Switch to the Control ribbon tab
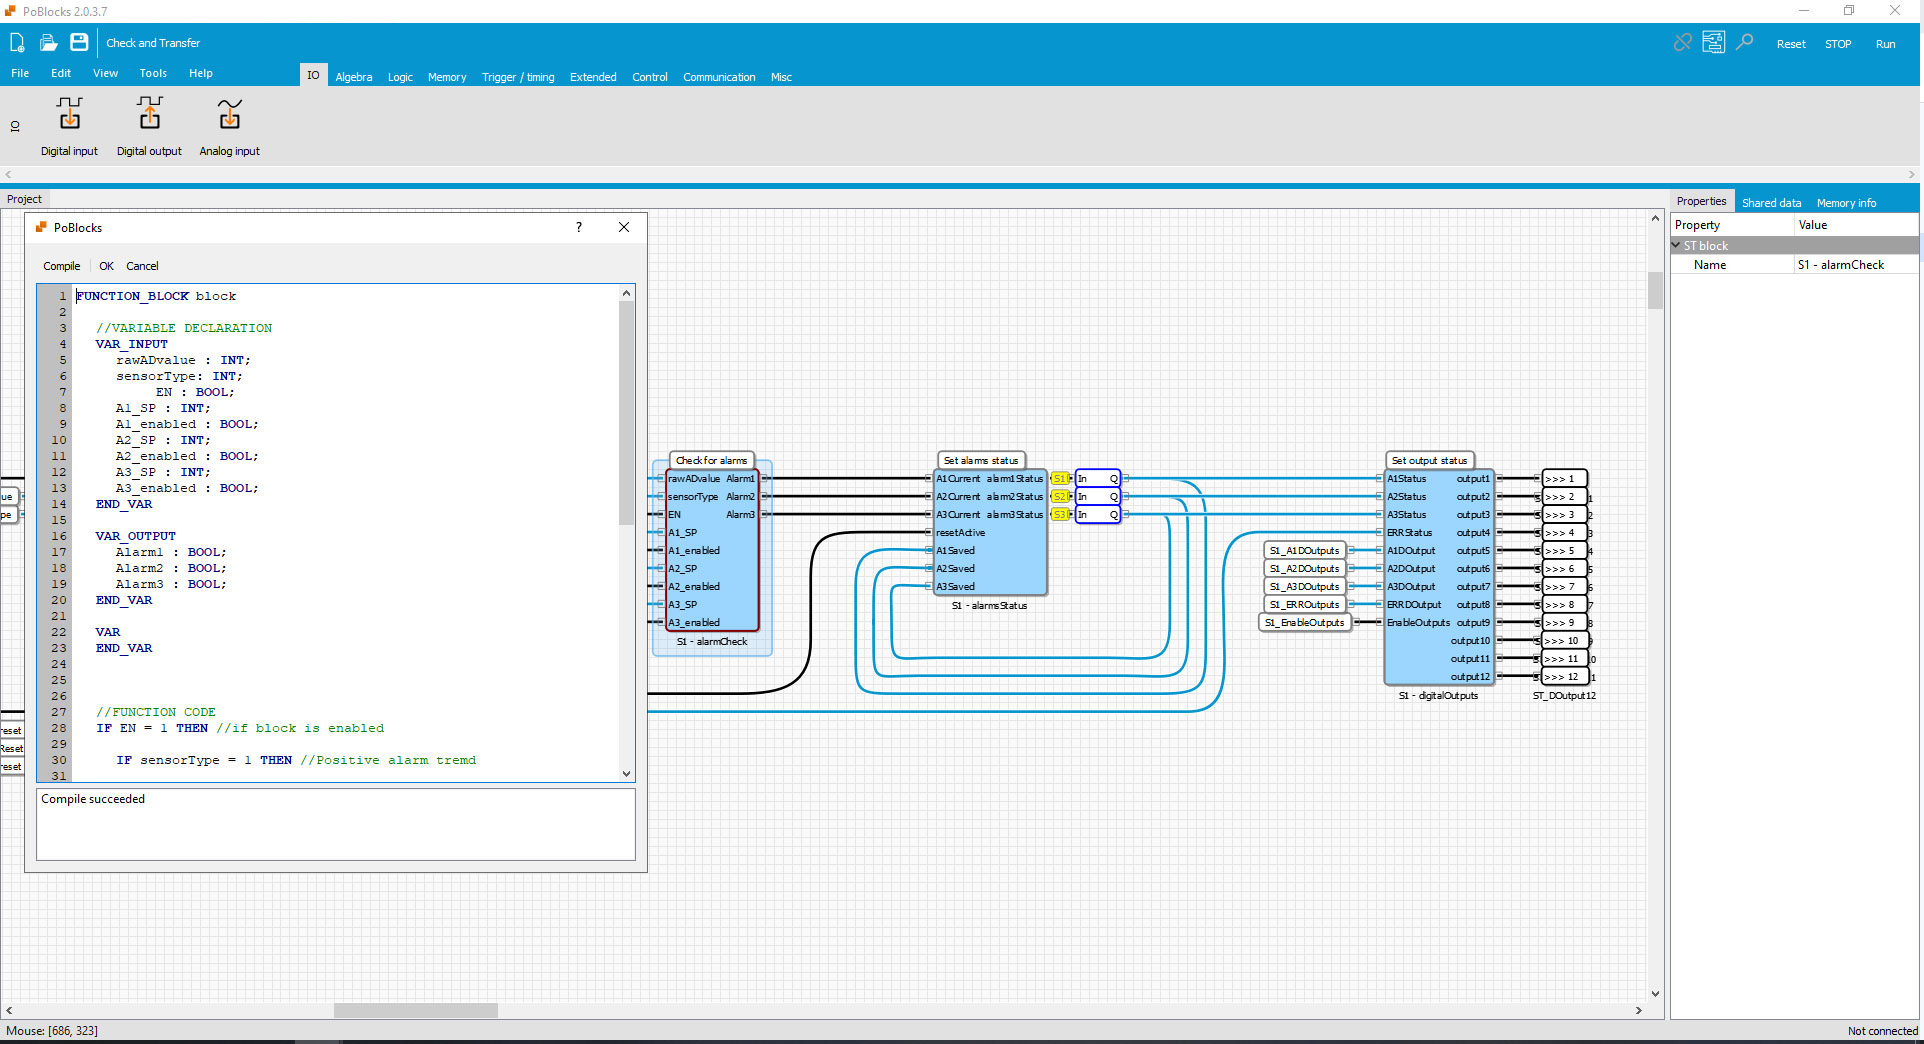The width and height of the screenshot is (1924, 1044). click(650, 77)
